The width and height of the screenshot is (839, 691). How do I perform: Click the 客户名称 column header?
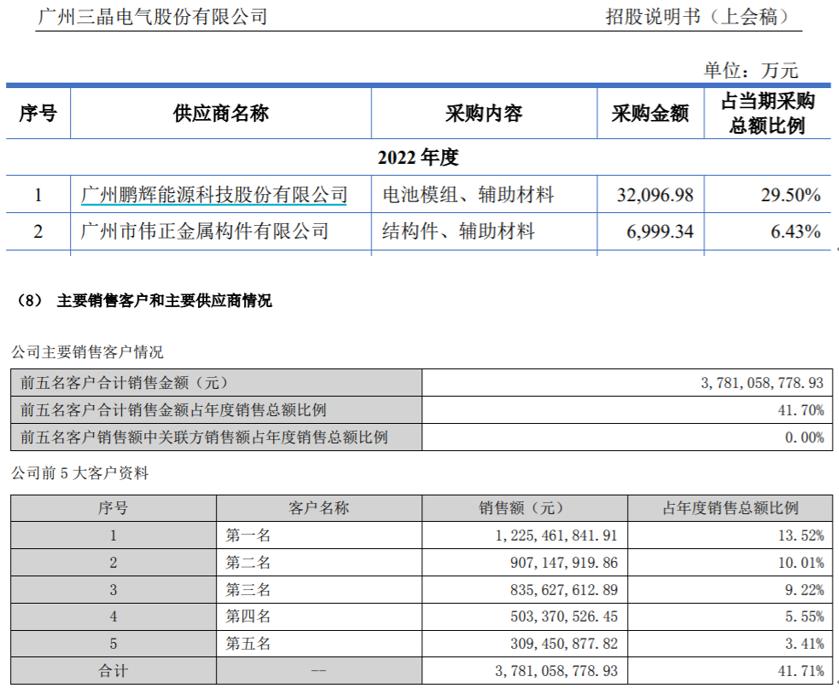click(319, 507)
